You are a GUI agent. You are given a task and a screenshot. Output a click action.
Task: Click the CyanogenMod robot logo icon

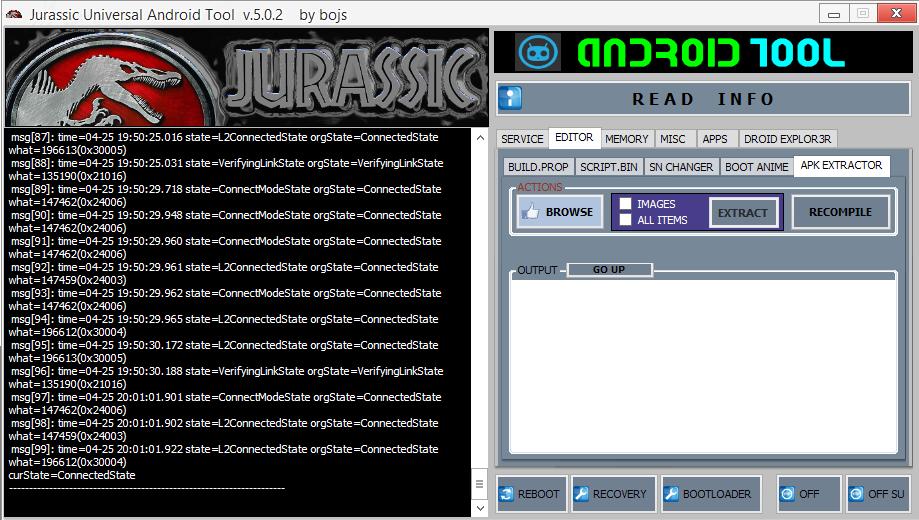(x=538, y=52)
